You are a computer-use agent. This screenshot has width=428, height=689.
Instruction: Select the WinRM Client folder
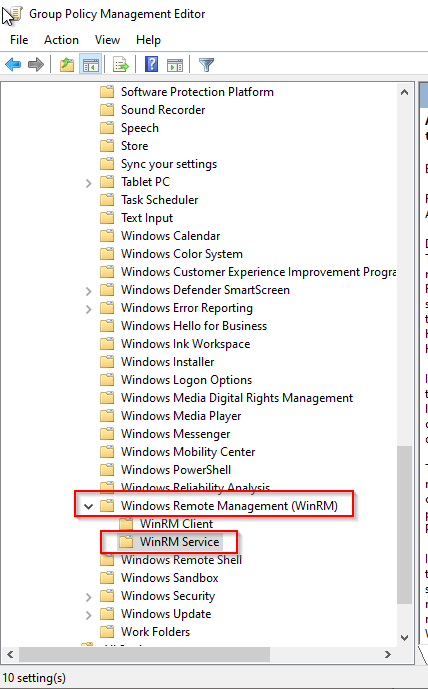pyautogui.click(x=176, y=524)
